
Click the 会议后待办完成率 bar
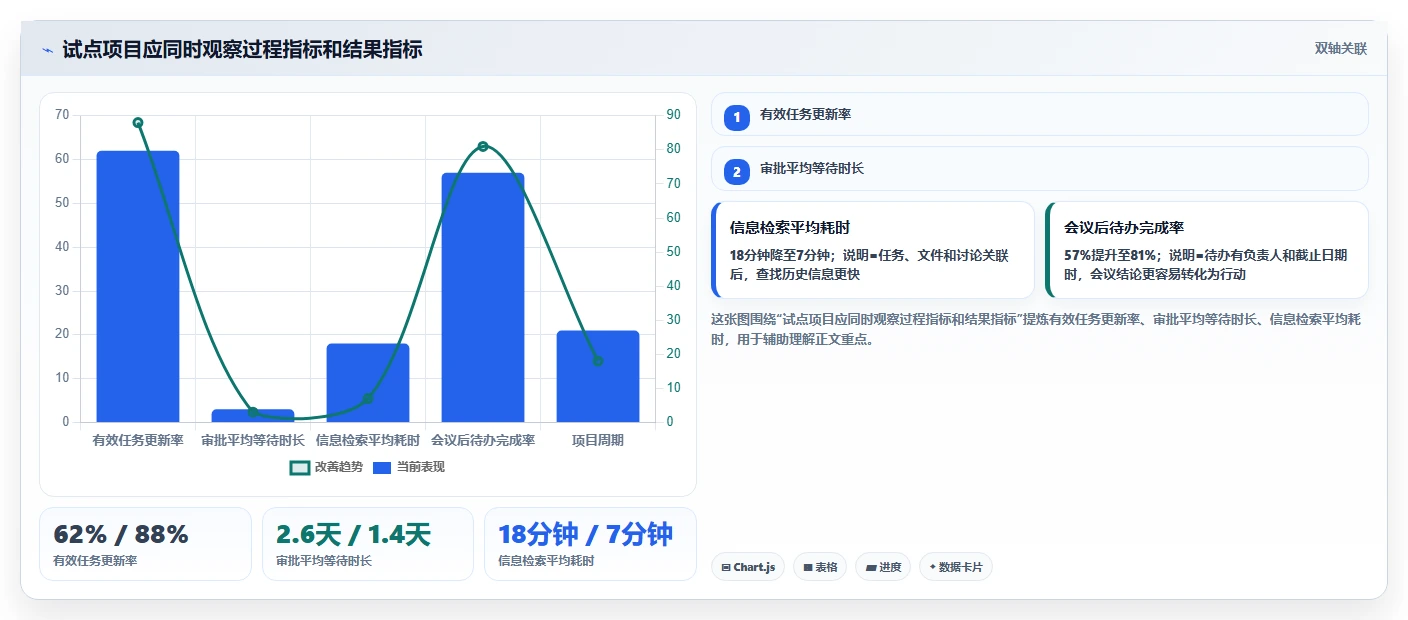tap(483, 297)
